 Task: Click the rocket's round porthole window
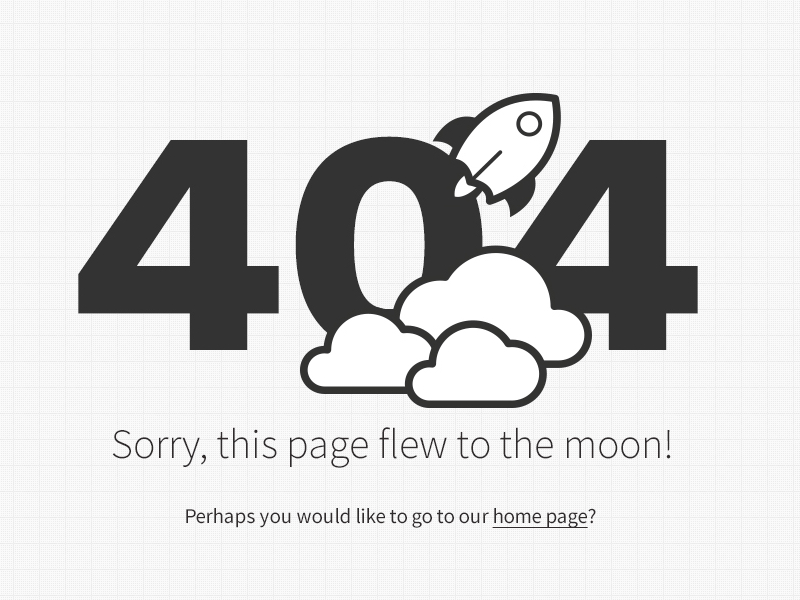point(529,123)
